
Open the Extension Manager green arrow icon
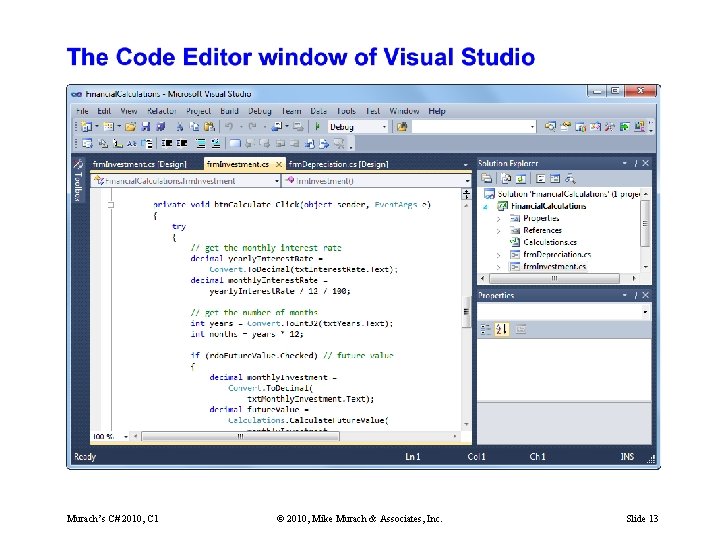624,126
